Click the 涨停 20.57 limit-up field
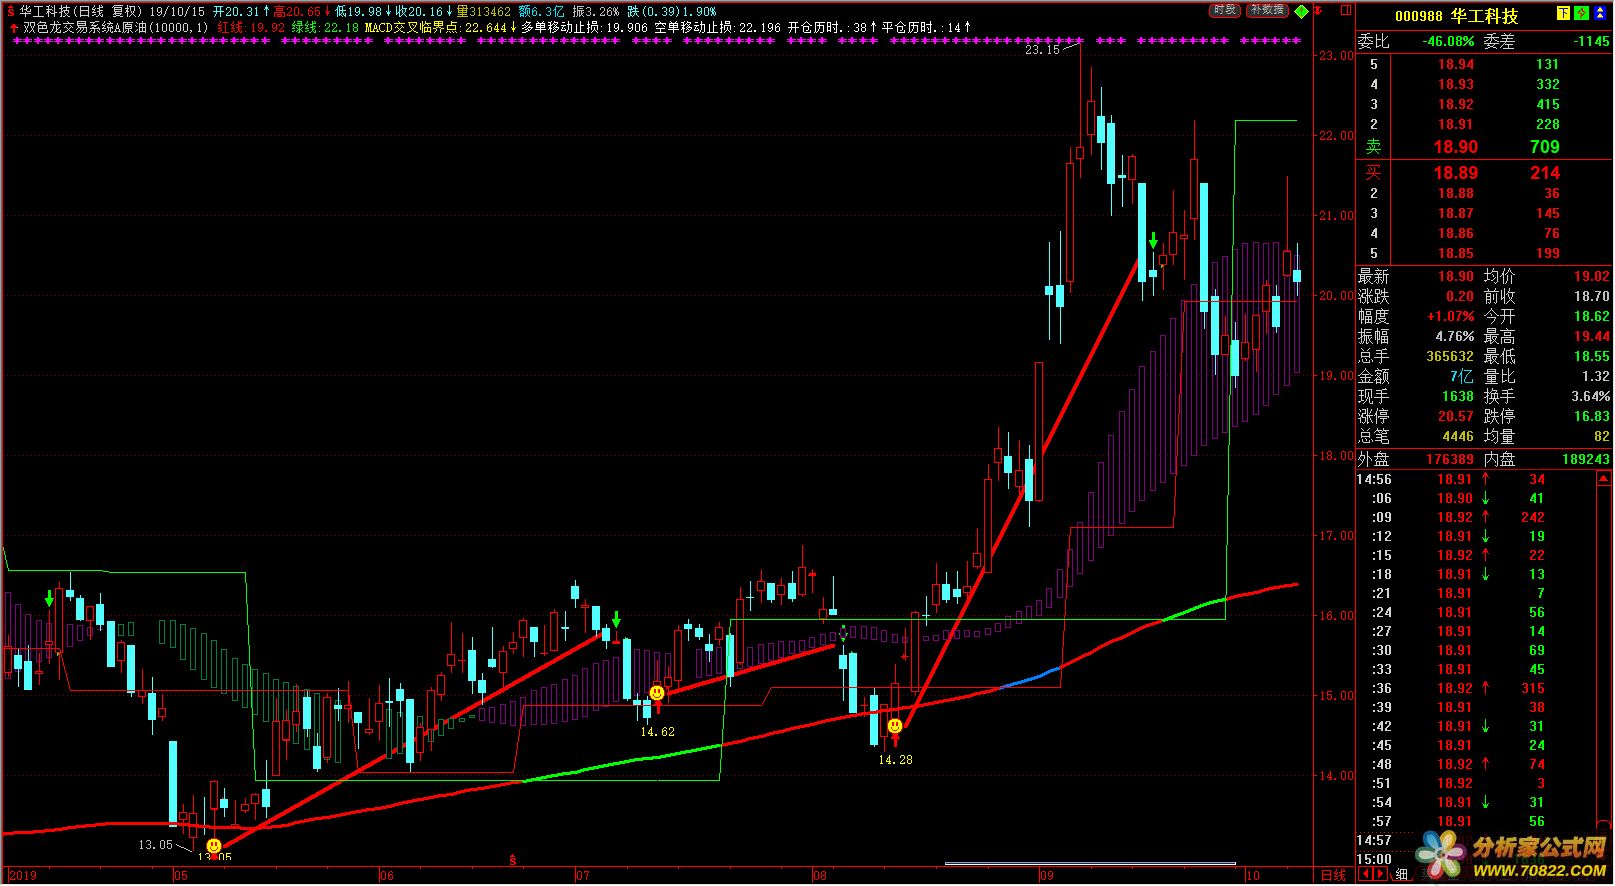 click(x=1415, y=416)
